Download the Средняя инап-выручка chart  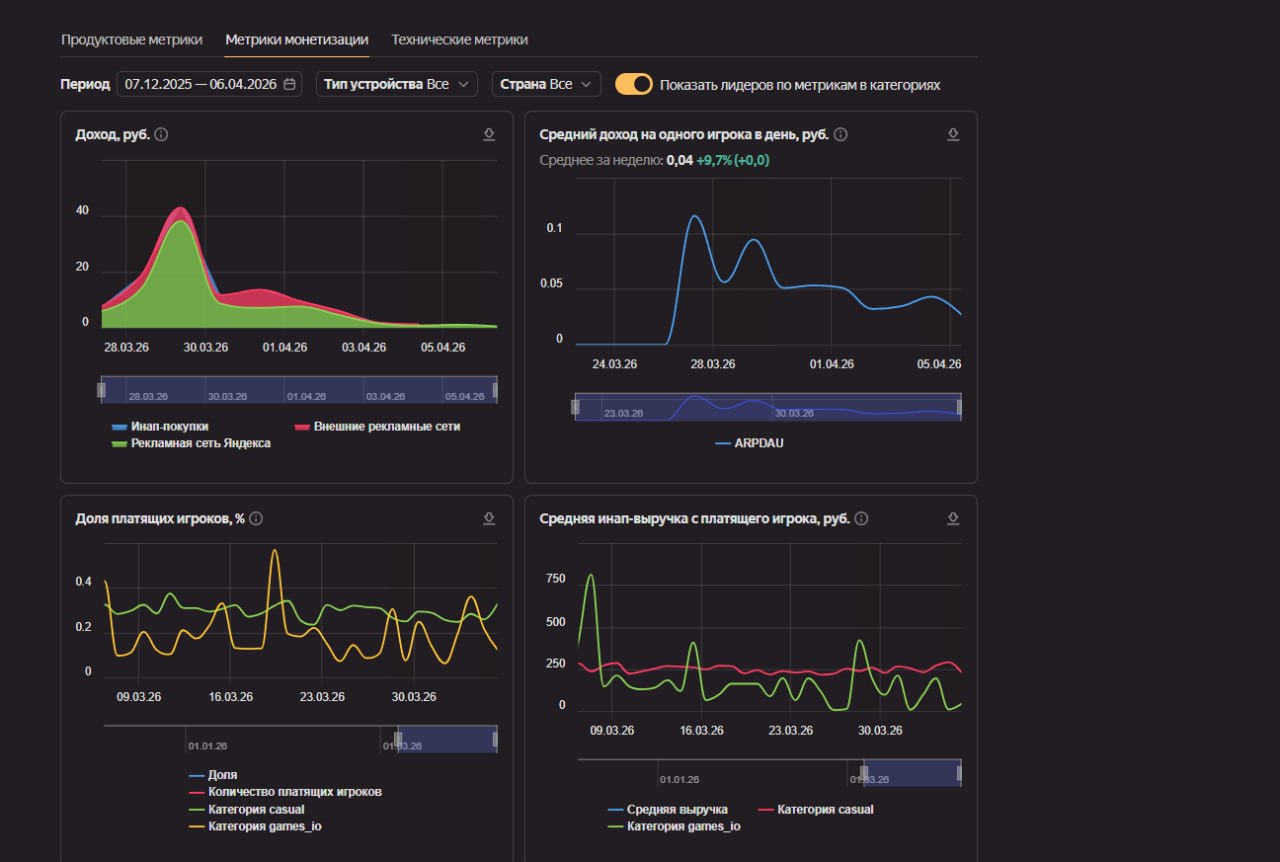[953, 518]
